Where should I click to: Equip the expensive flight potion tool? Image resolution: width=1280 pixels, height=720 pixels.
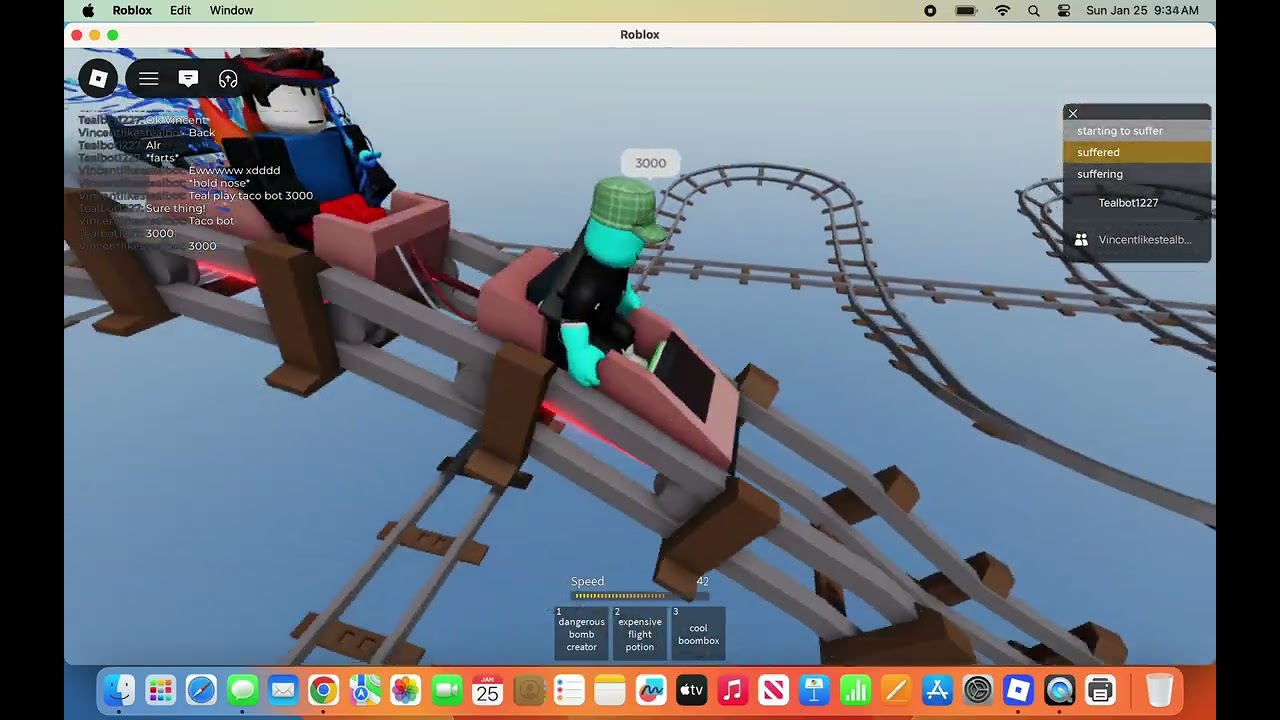tap(640, 634)
